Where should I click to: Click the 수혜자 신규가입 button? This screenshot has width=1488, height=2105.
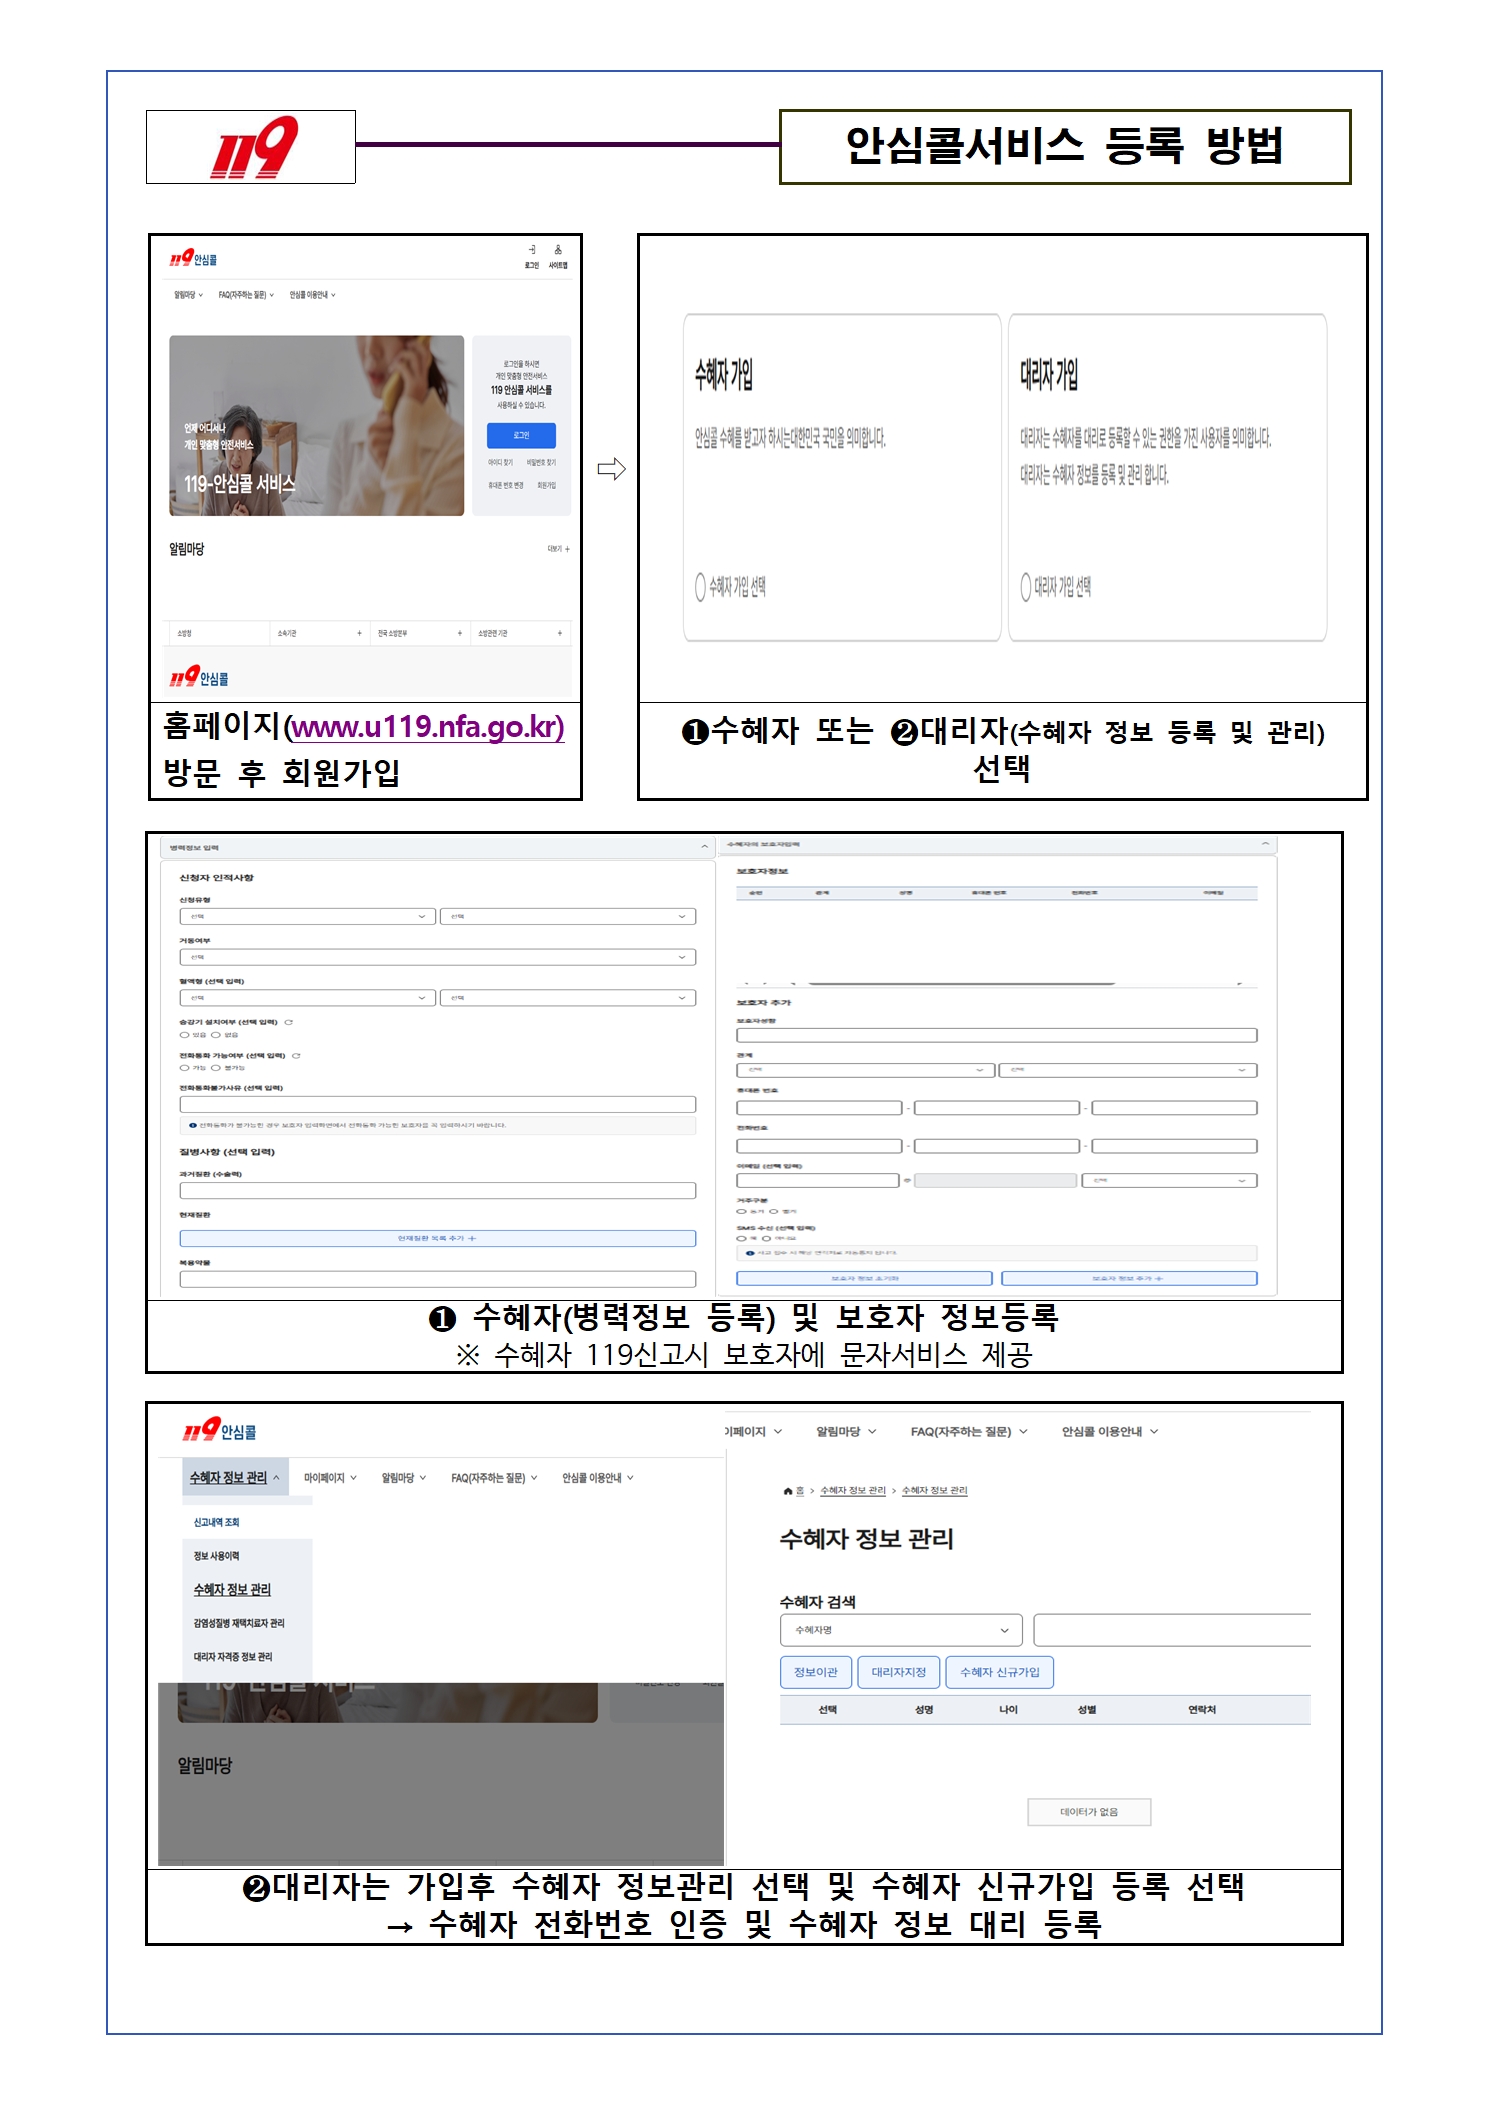[1000, 1672]
